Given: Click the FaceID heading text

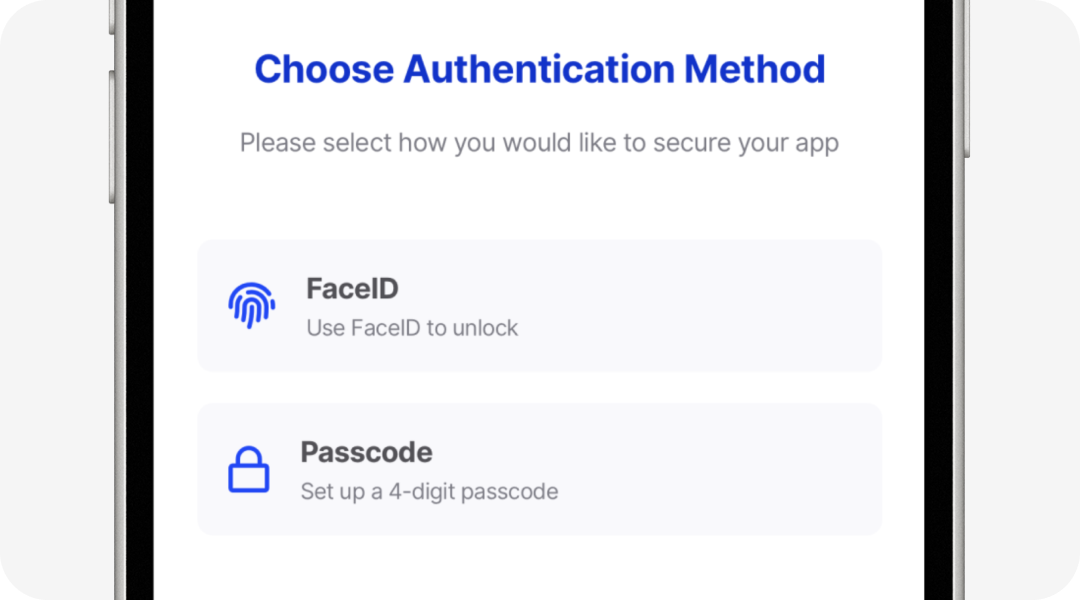Looking at the screenshot, I should point(351,288).
